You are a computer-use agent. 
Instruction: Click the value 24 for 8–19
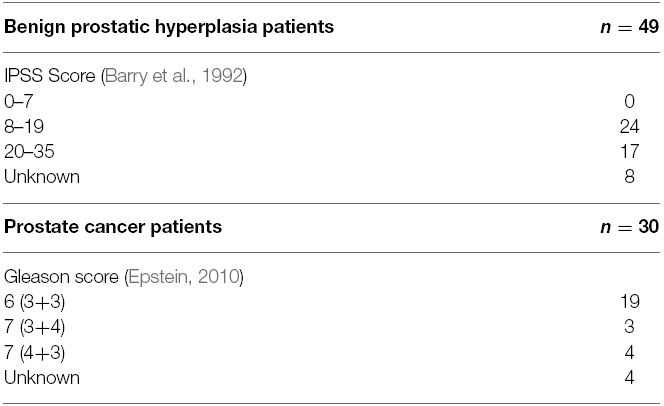tap(629, 126)
